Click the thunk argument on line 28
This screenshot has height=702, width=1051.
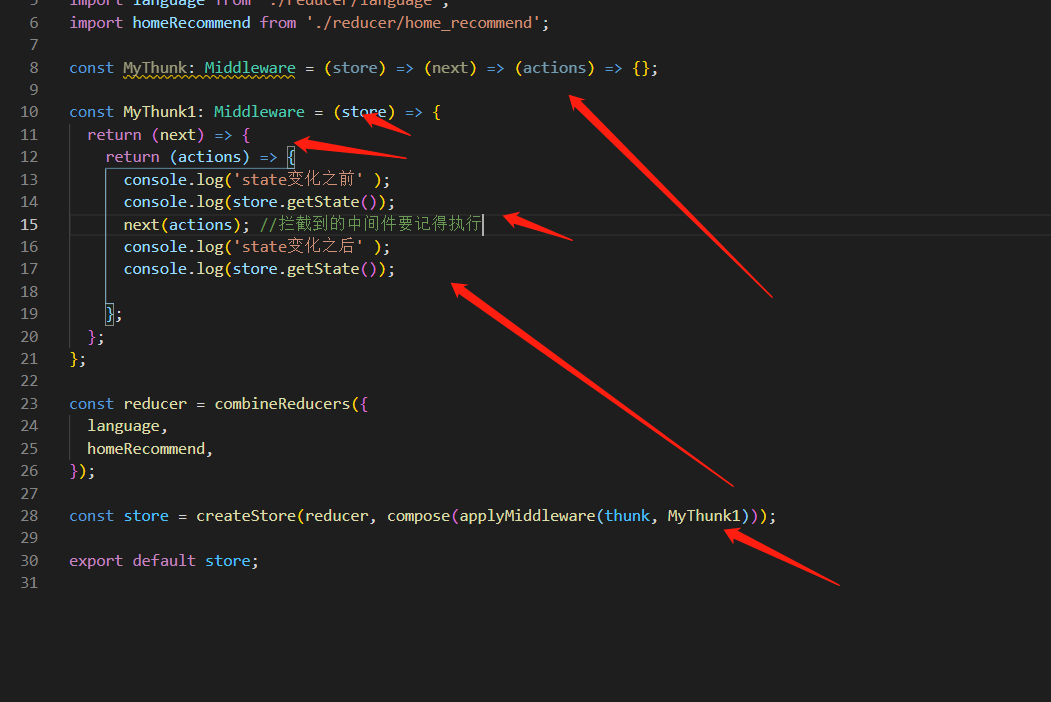click(x=627, y=516)
